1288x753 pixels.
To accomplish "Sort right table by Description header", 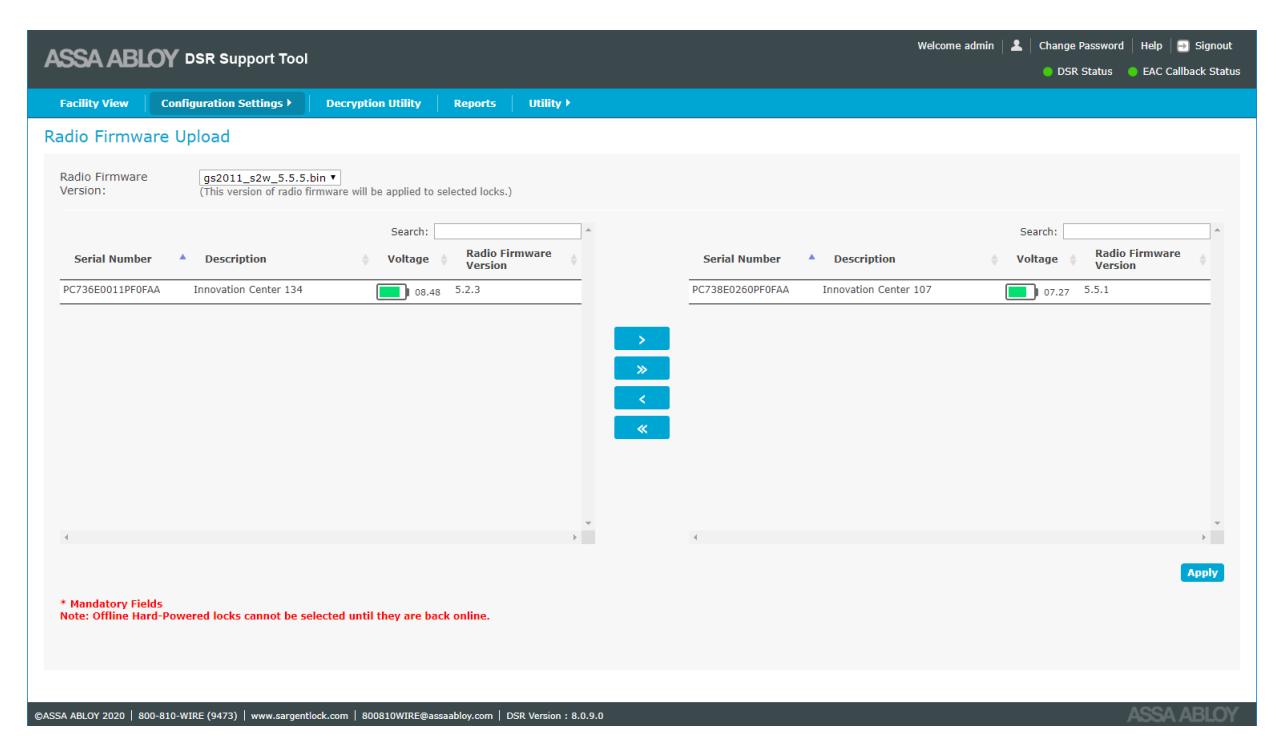I will tap(865, 259).
